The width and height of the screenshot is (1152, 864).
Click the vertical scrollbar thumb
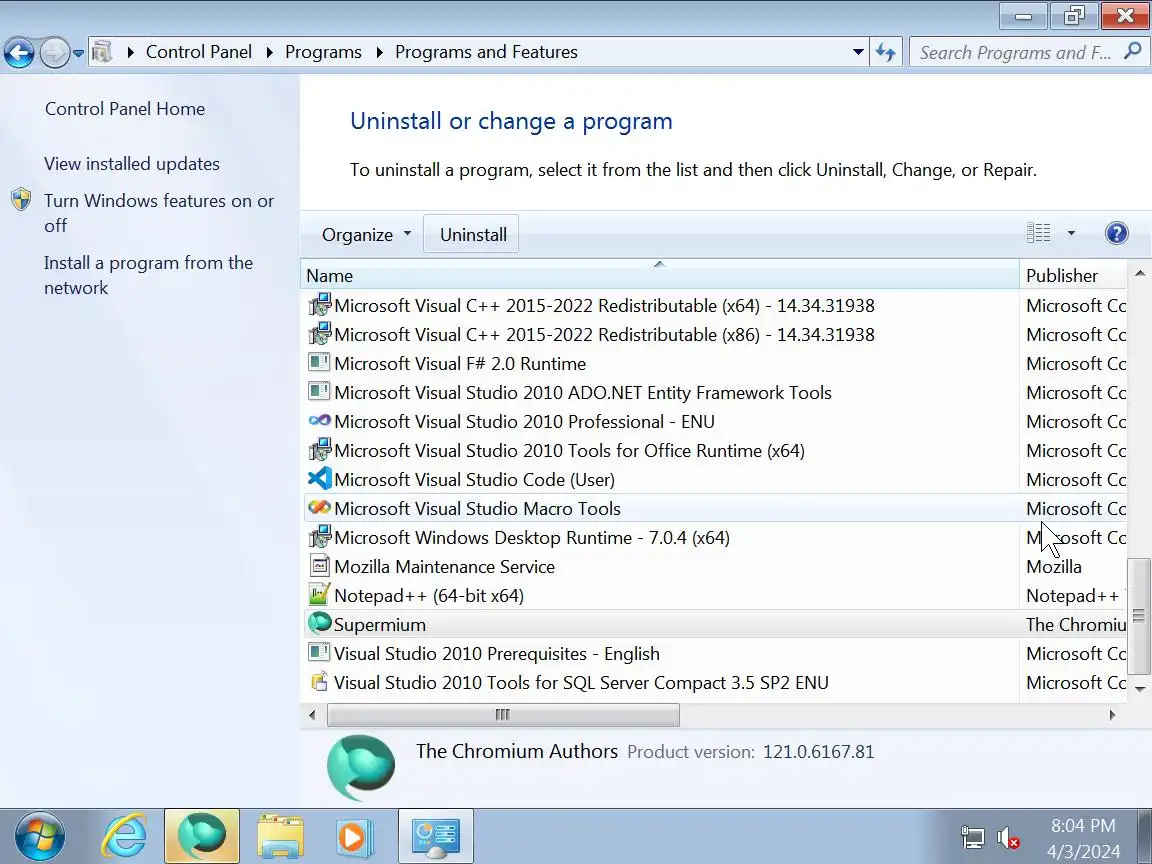click(x=1140, y=616)
